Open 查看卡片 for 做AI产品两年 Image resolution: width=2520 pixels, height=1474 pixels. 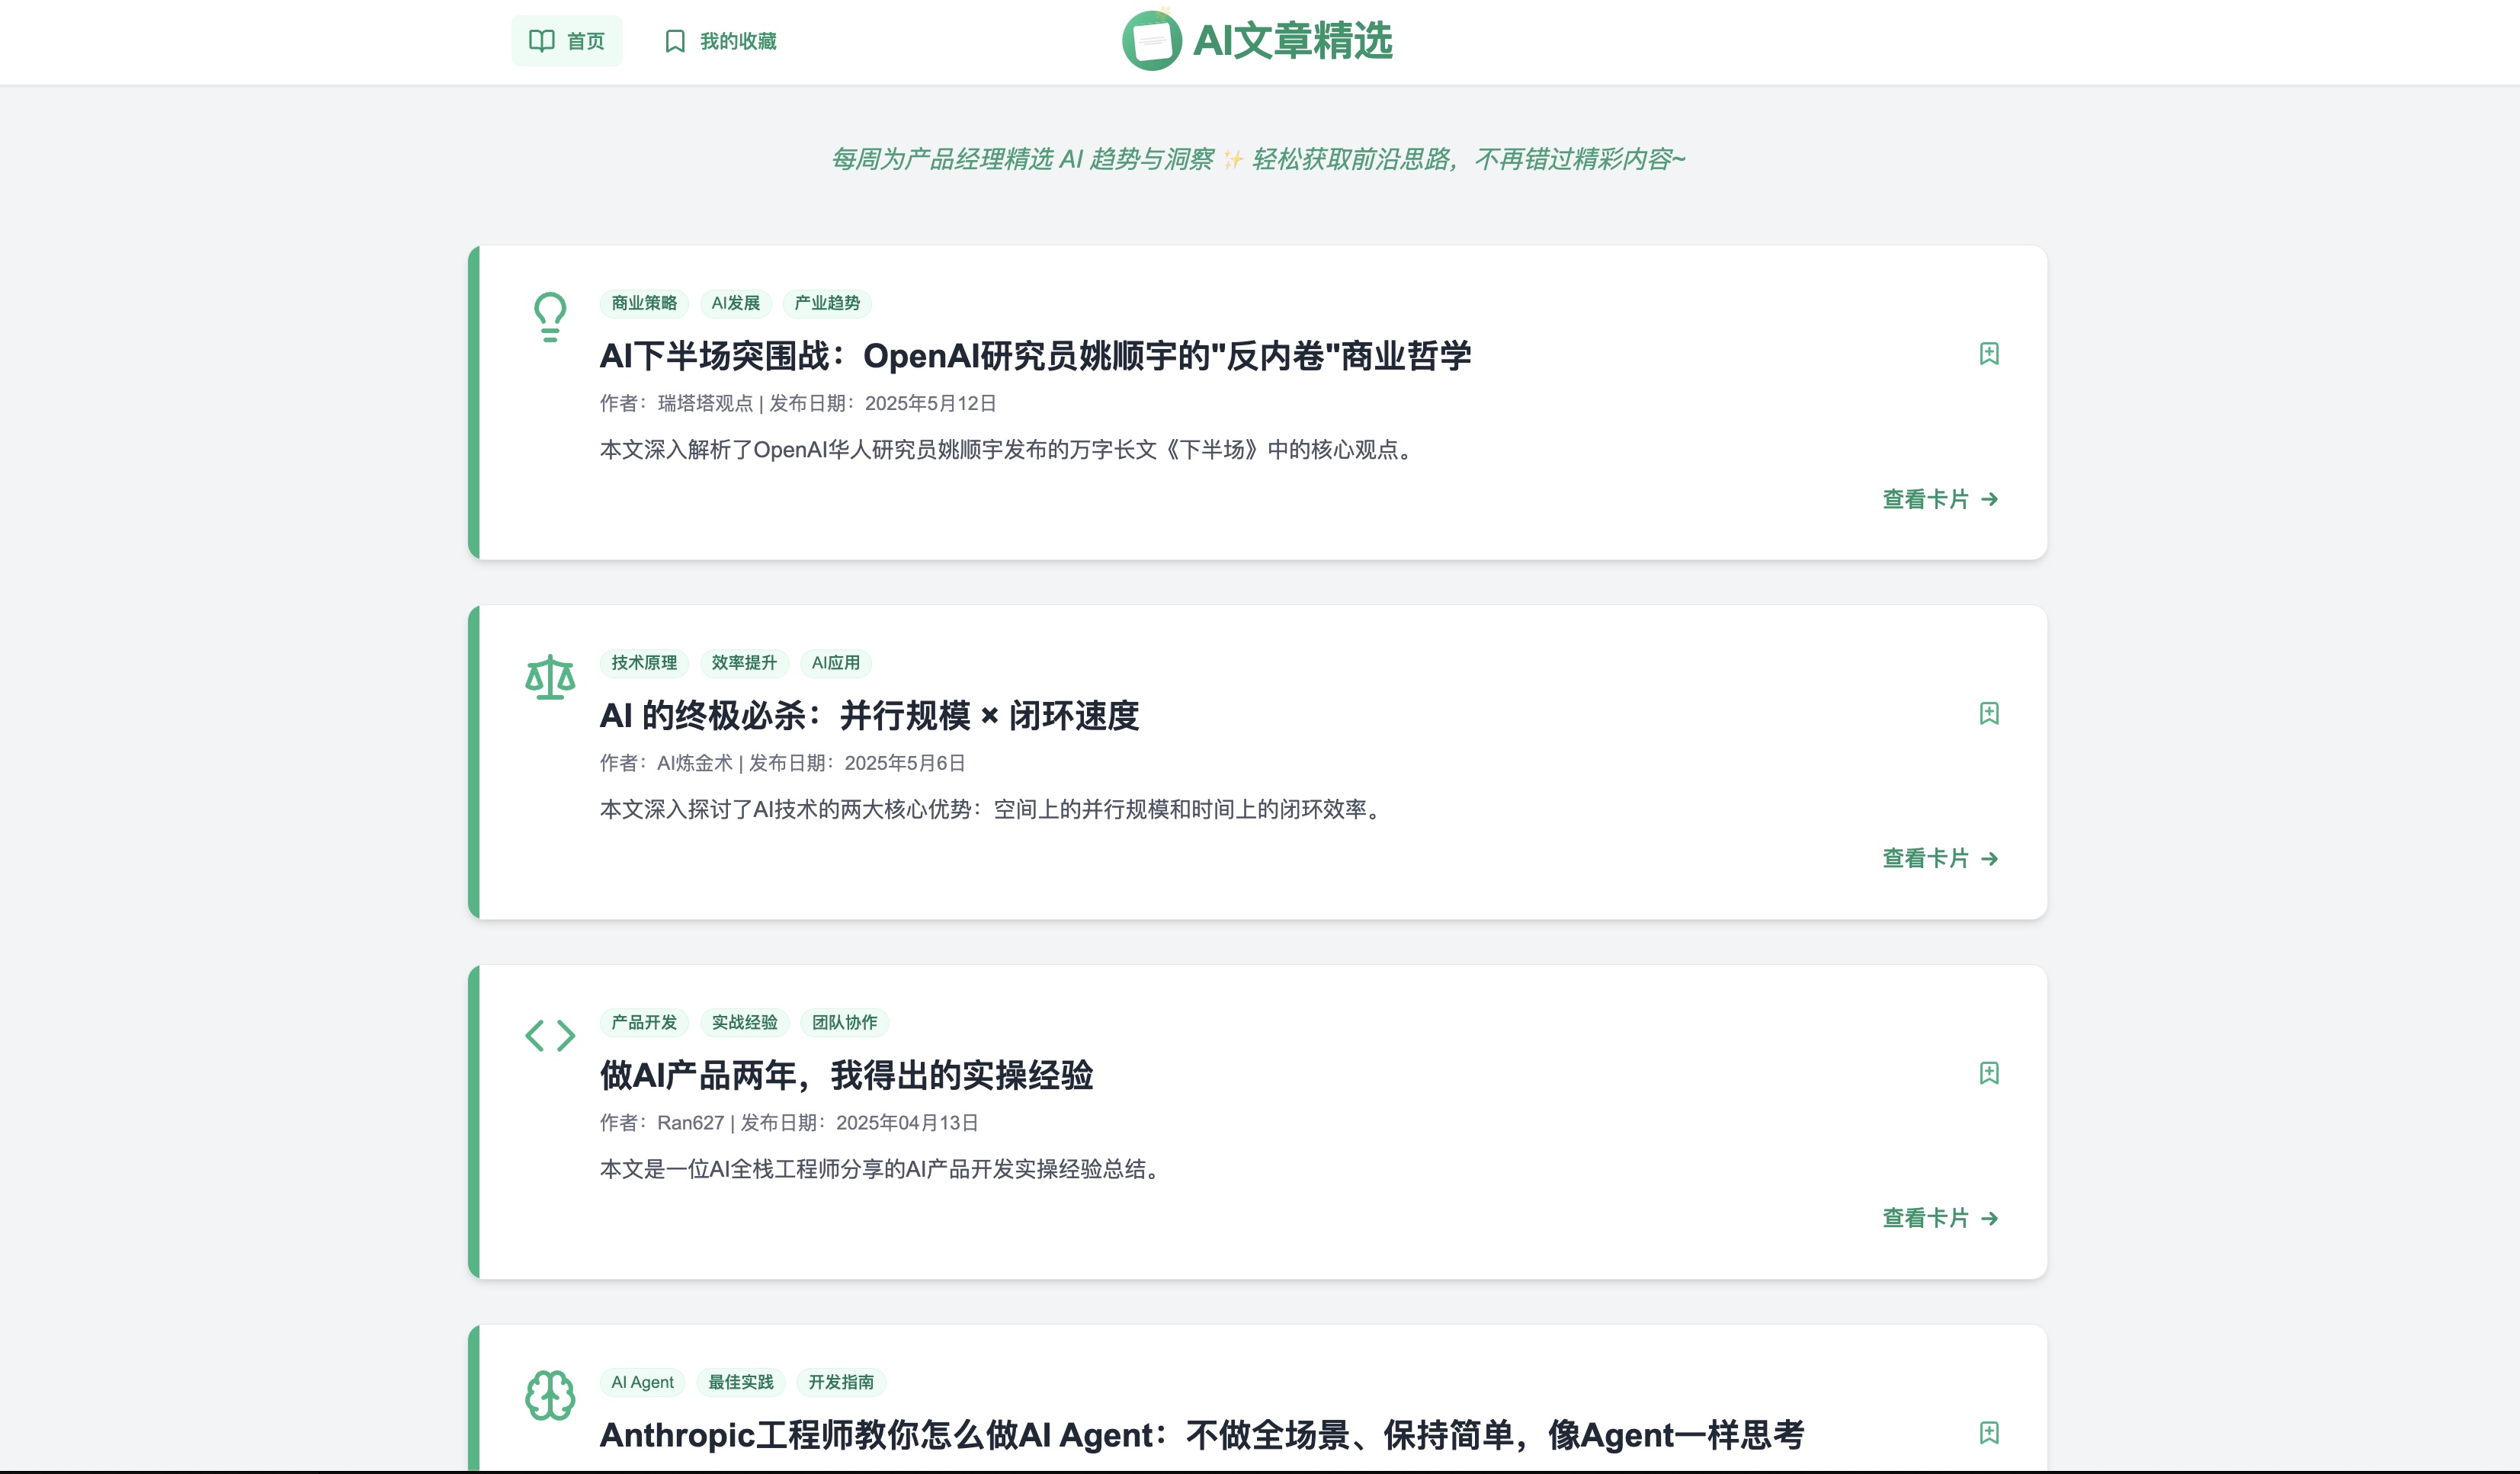[1928, 1218]
